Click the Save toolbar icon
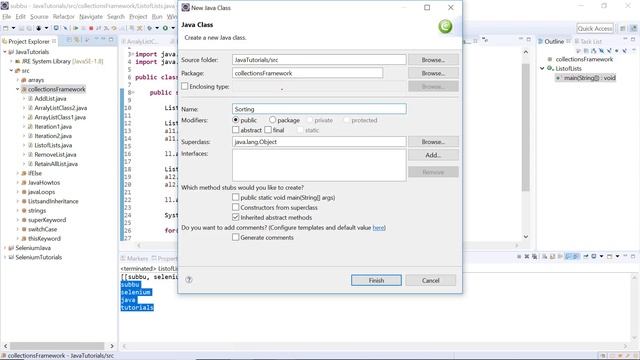This screenshot has width=640, height=360. point(21,28)
